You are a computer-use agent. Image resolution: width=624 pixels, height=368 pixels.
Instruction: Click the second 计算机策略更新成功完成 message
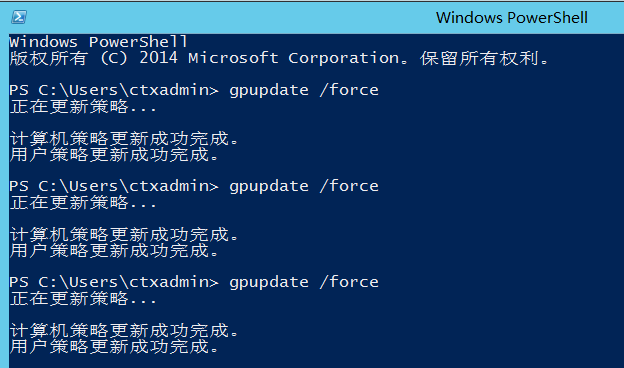[124, 234]
